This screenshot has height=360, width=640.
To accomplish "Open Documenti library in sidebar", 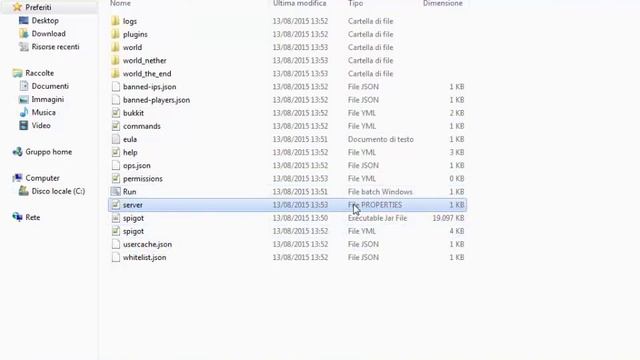I will point(50,86).
